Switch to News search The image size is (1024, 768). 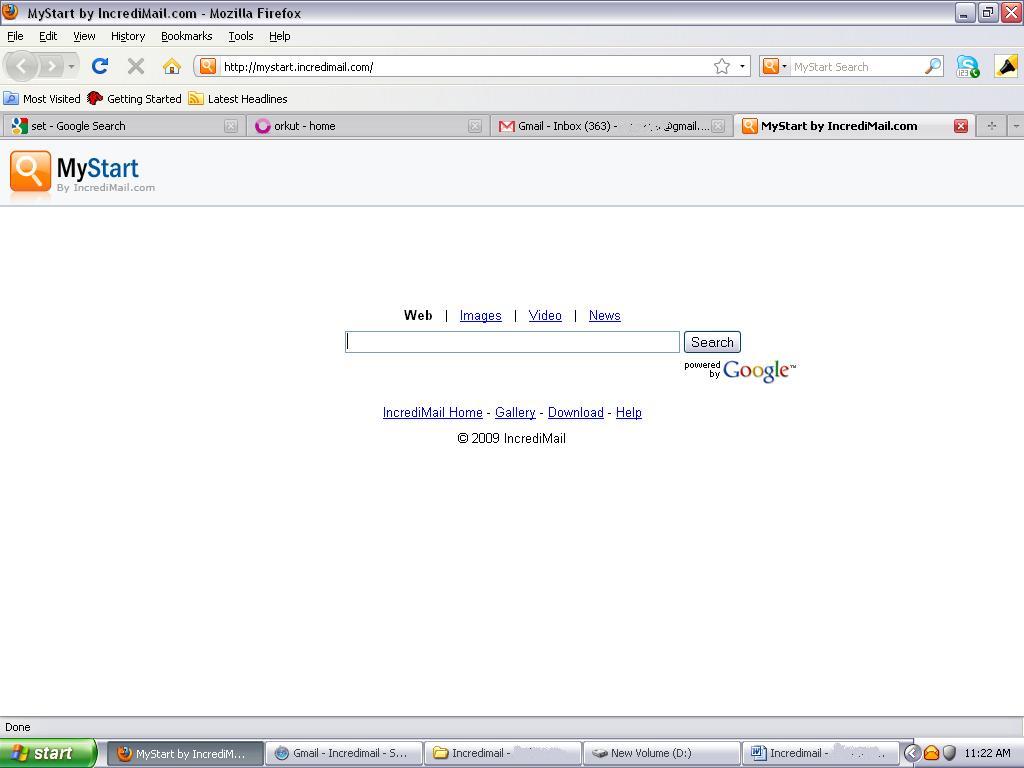point(605,315)
